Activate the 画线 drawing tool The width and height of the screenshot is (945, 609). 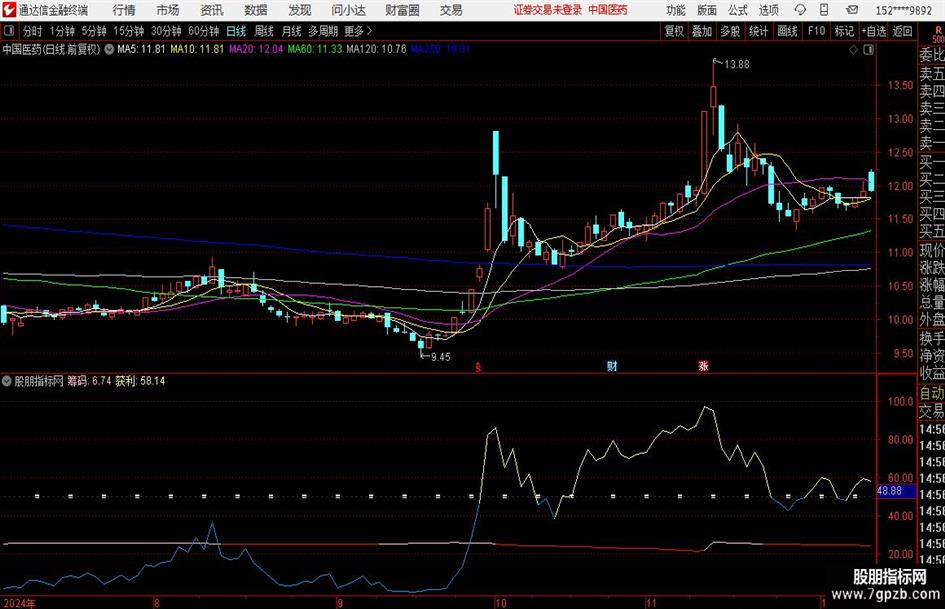coord(787,31)
